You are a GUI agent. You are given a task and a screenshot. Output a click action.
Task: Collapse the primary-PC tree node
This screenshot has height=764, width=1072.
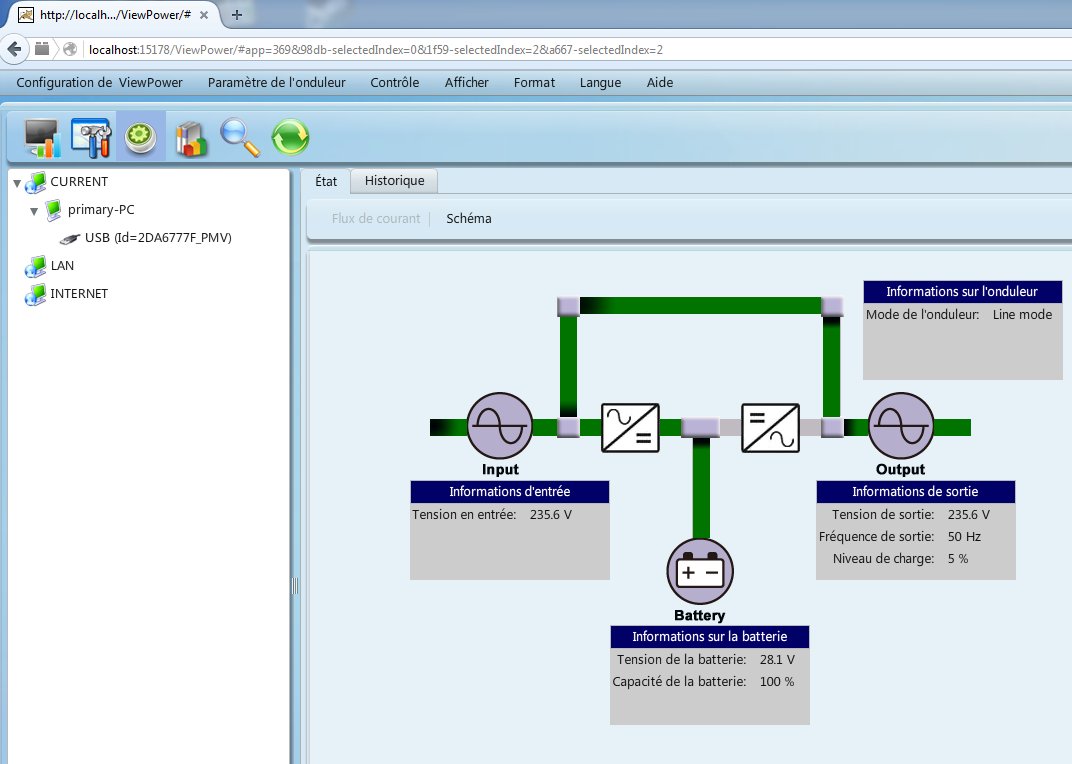pos(34,210)
